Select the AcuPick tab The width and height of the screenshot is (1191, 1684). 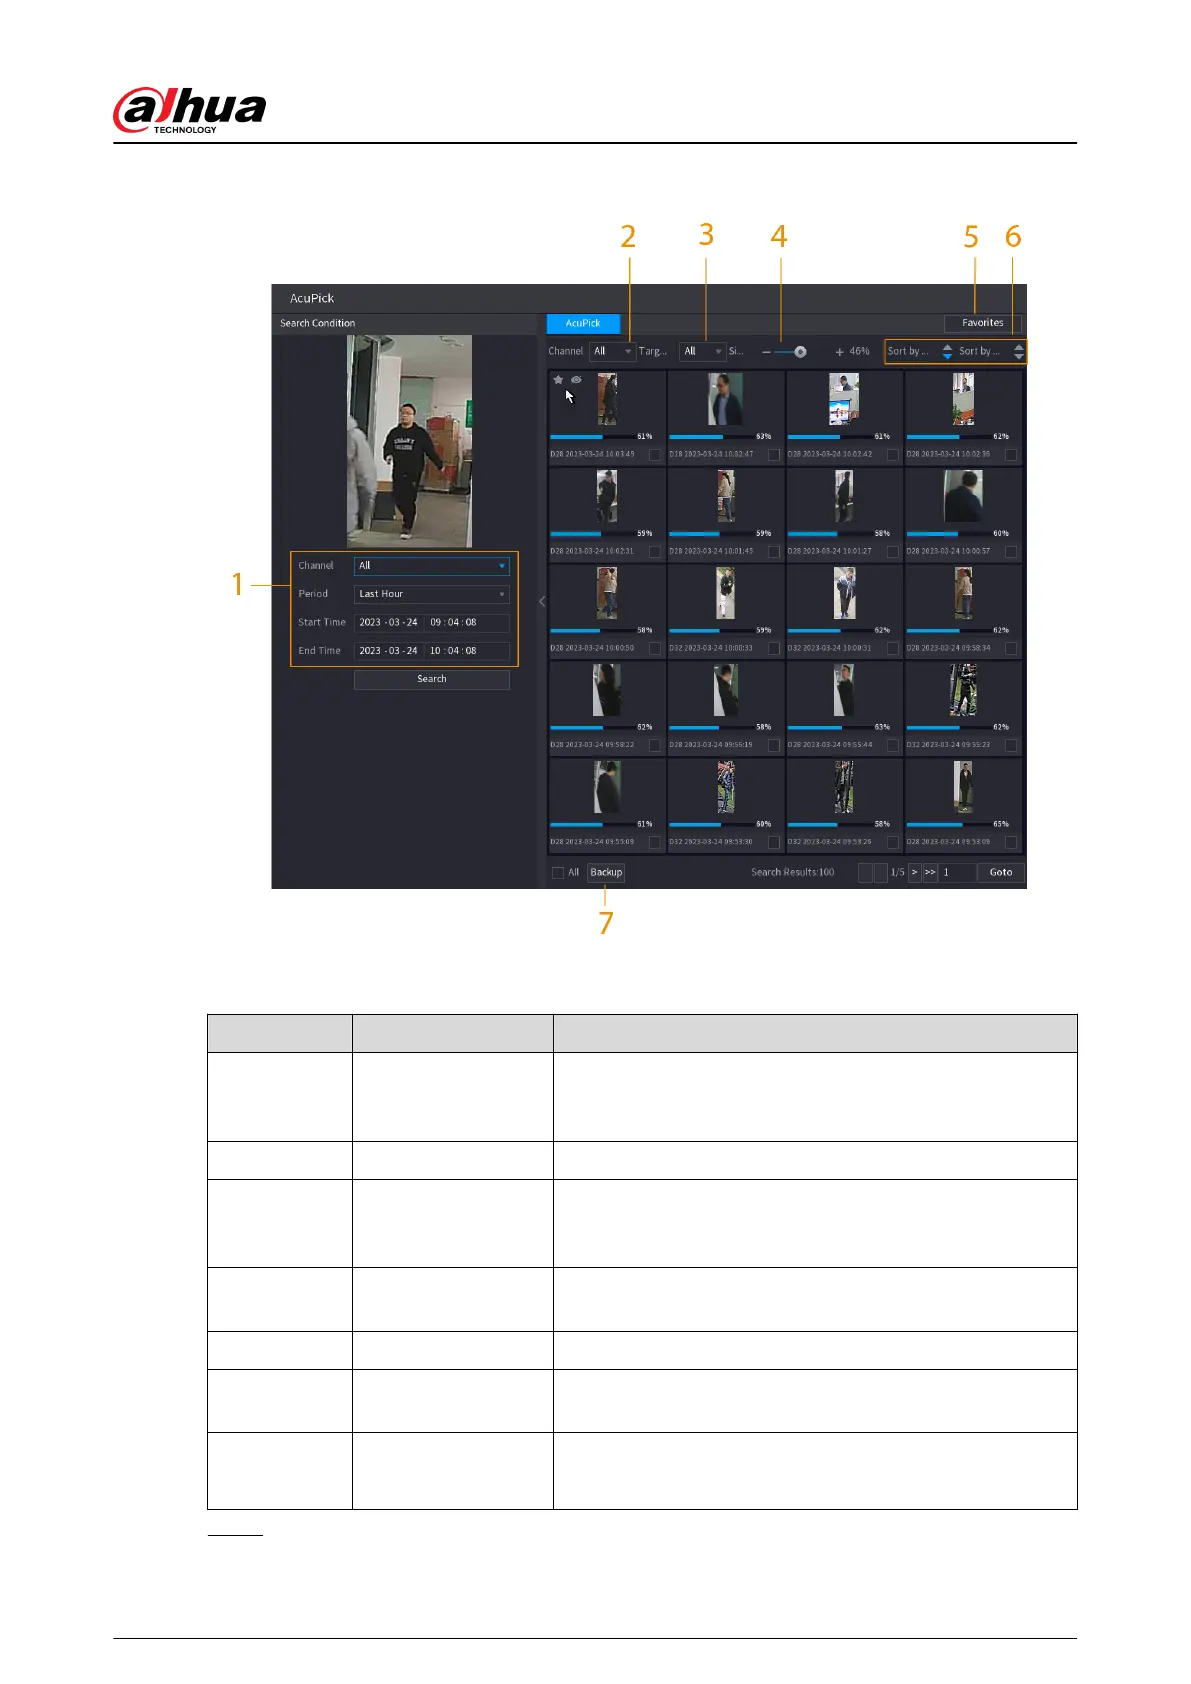pos(583,323)
